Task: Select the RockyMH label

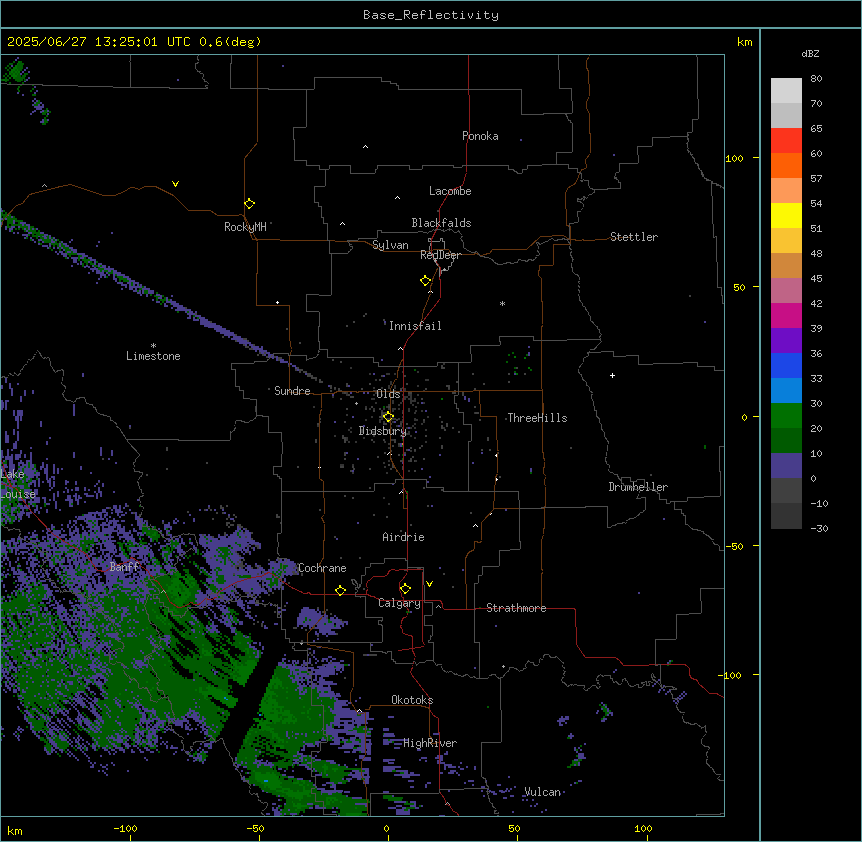Action: (245, 227)
